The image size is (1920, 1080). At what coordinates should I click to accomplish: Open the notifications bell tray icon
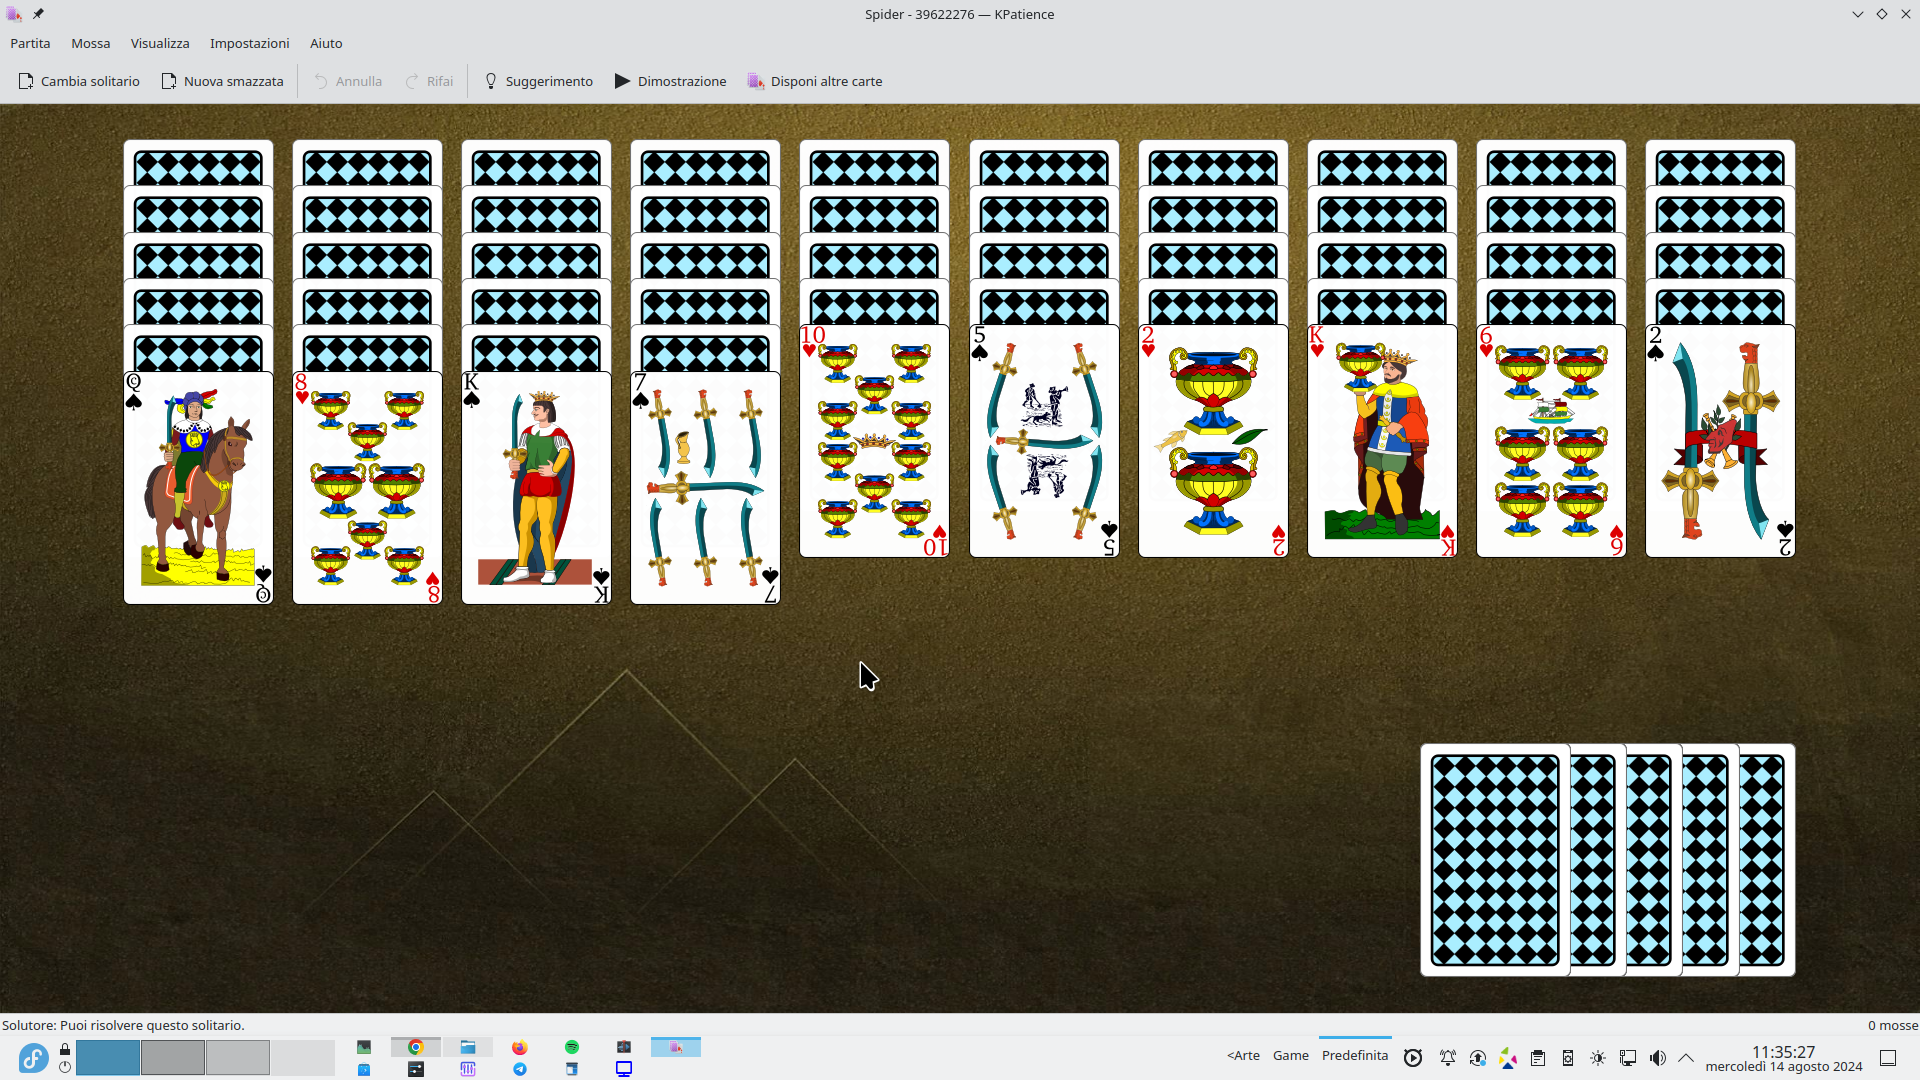tap(1447, 1058)
